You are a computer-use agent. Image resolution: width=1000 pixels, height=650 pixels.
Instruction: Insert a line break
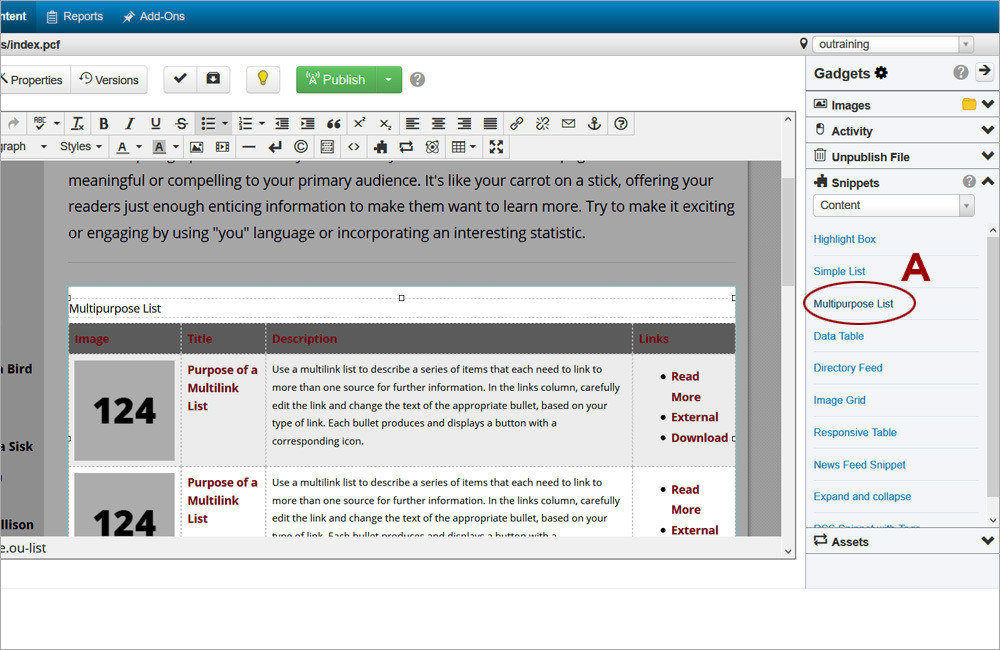tap(275, 147)
